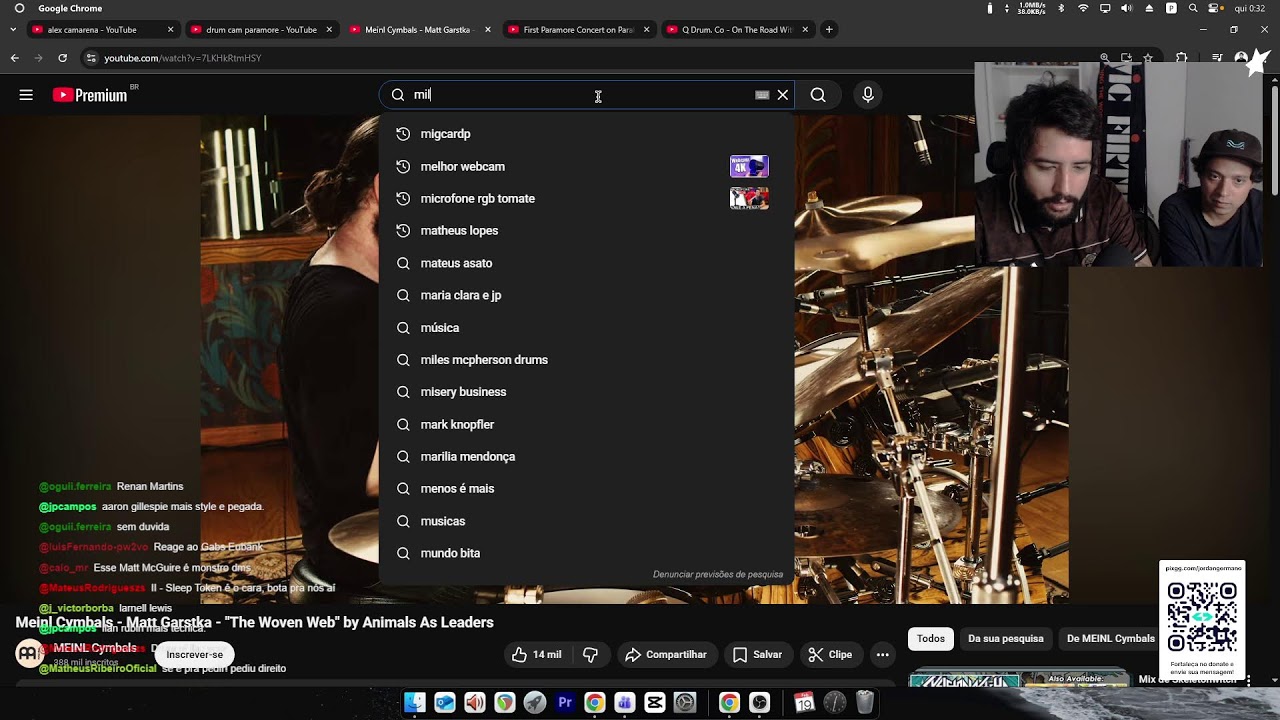
Task: Open macOS Wi-Fi status menu
Action: pyautogui.click(x=1083, y=8)
